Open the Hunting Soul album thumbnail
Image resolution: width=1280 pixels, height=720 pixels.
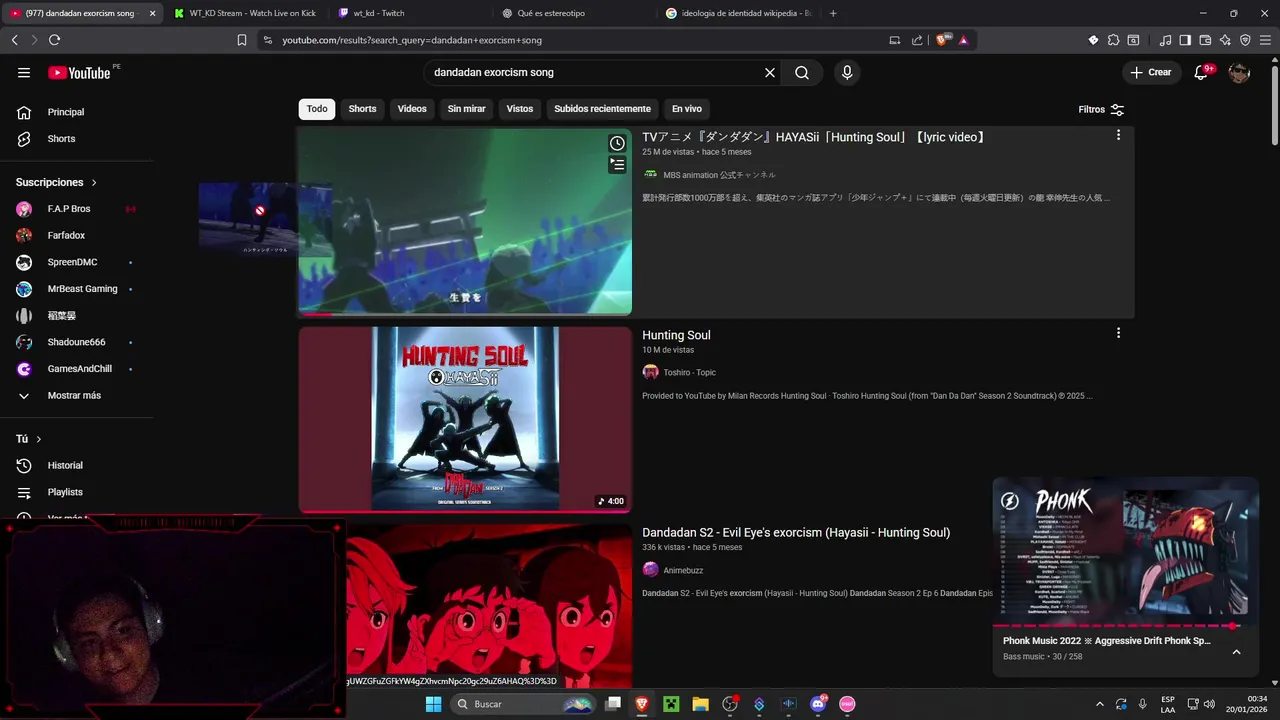pyautogui.click(x=465, y=419)
